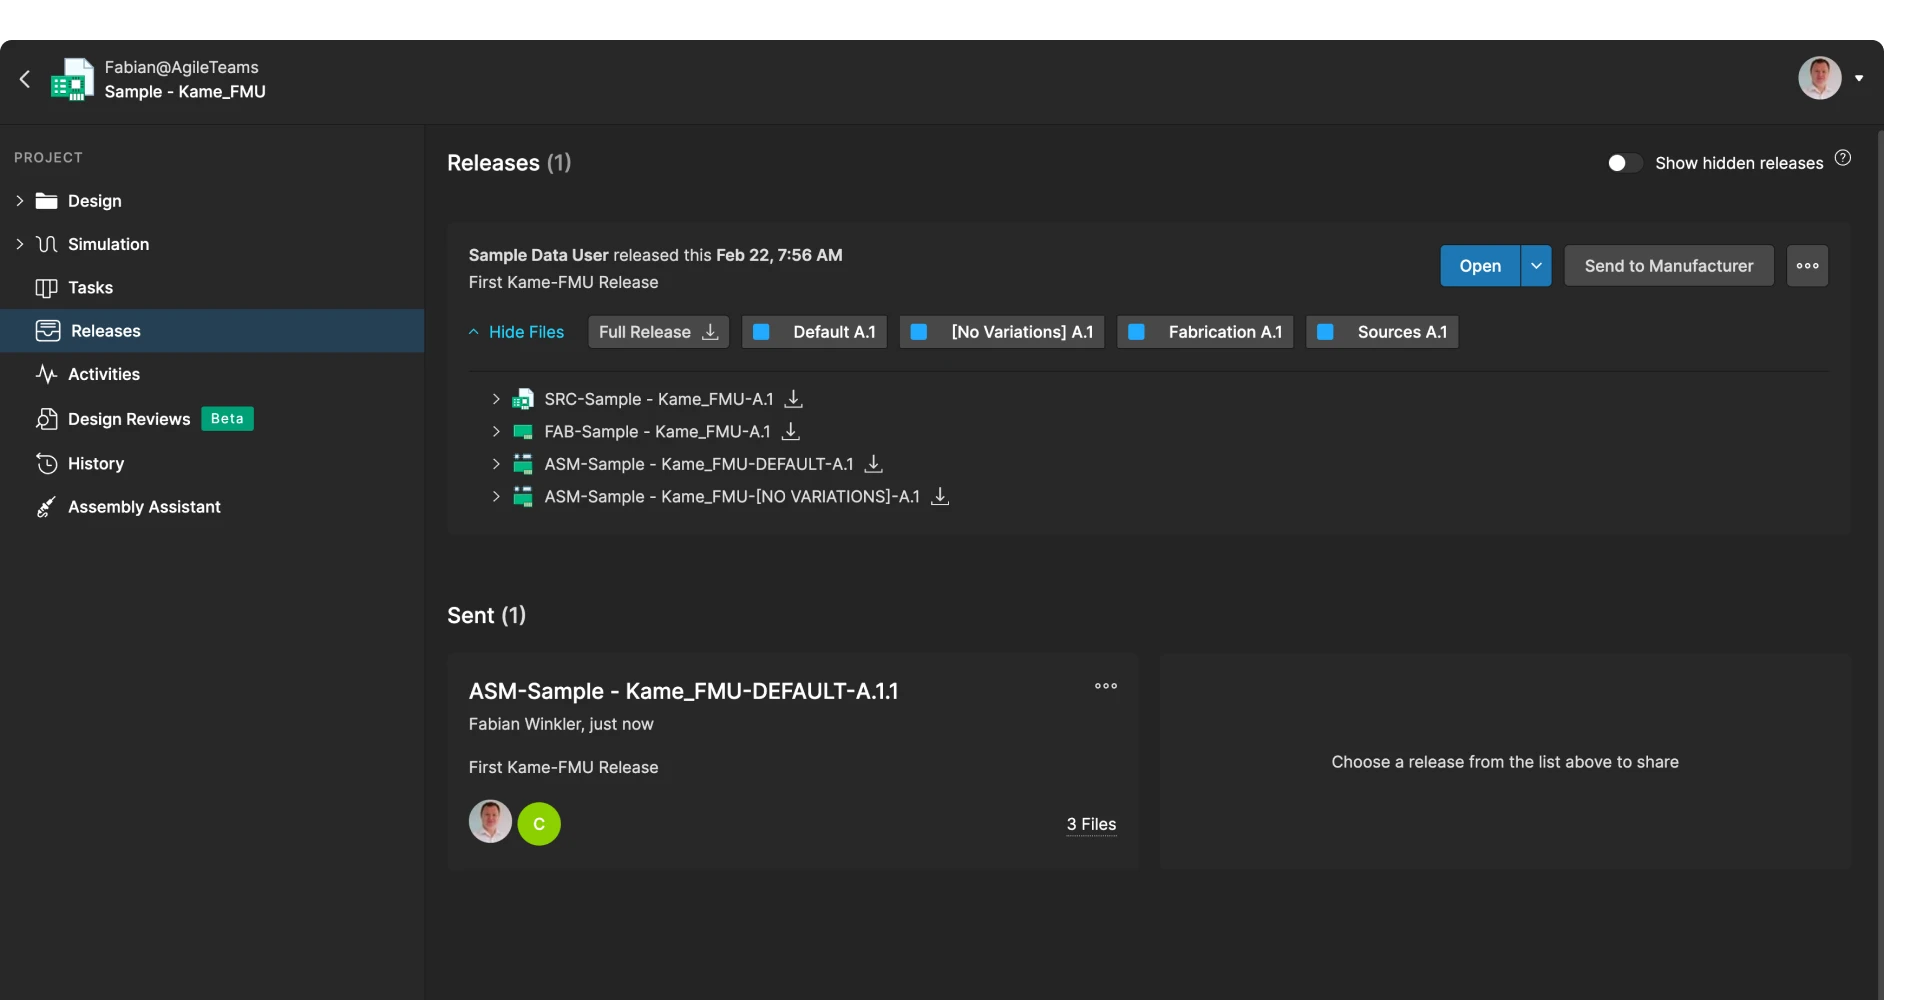Open the 3 Files link
The image size is (1920, 1000).
tap(1091, 824)
